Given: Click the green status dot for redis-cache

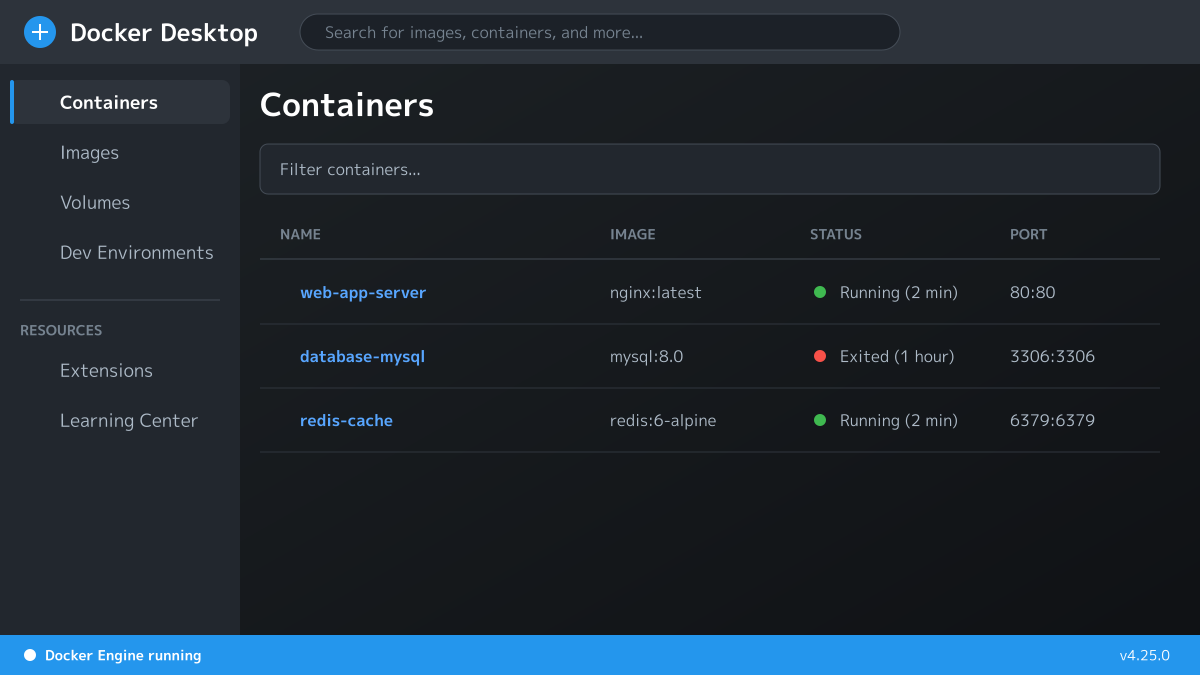Looking at the screenshot, I should pyautogui.click(x=820, y=420).
